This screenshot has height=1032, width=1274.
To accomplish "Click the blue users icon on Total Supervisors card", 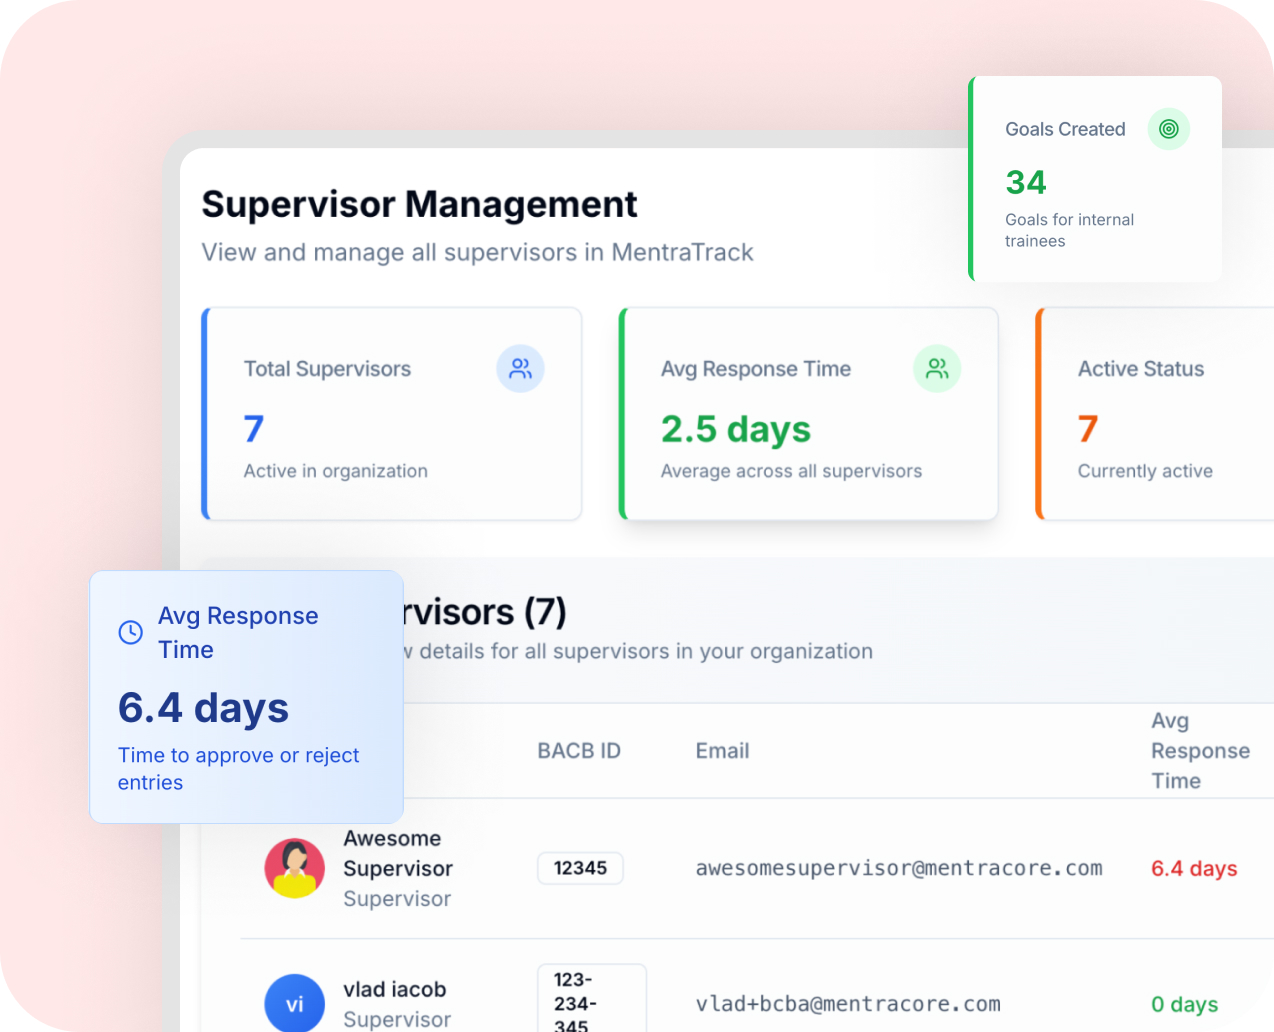I will [520, 369].
